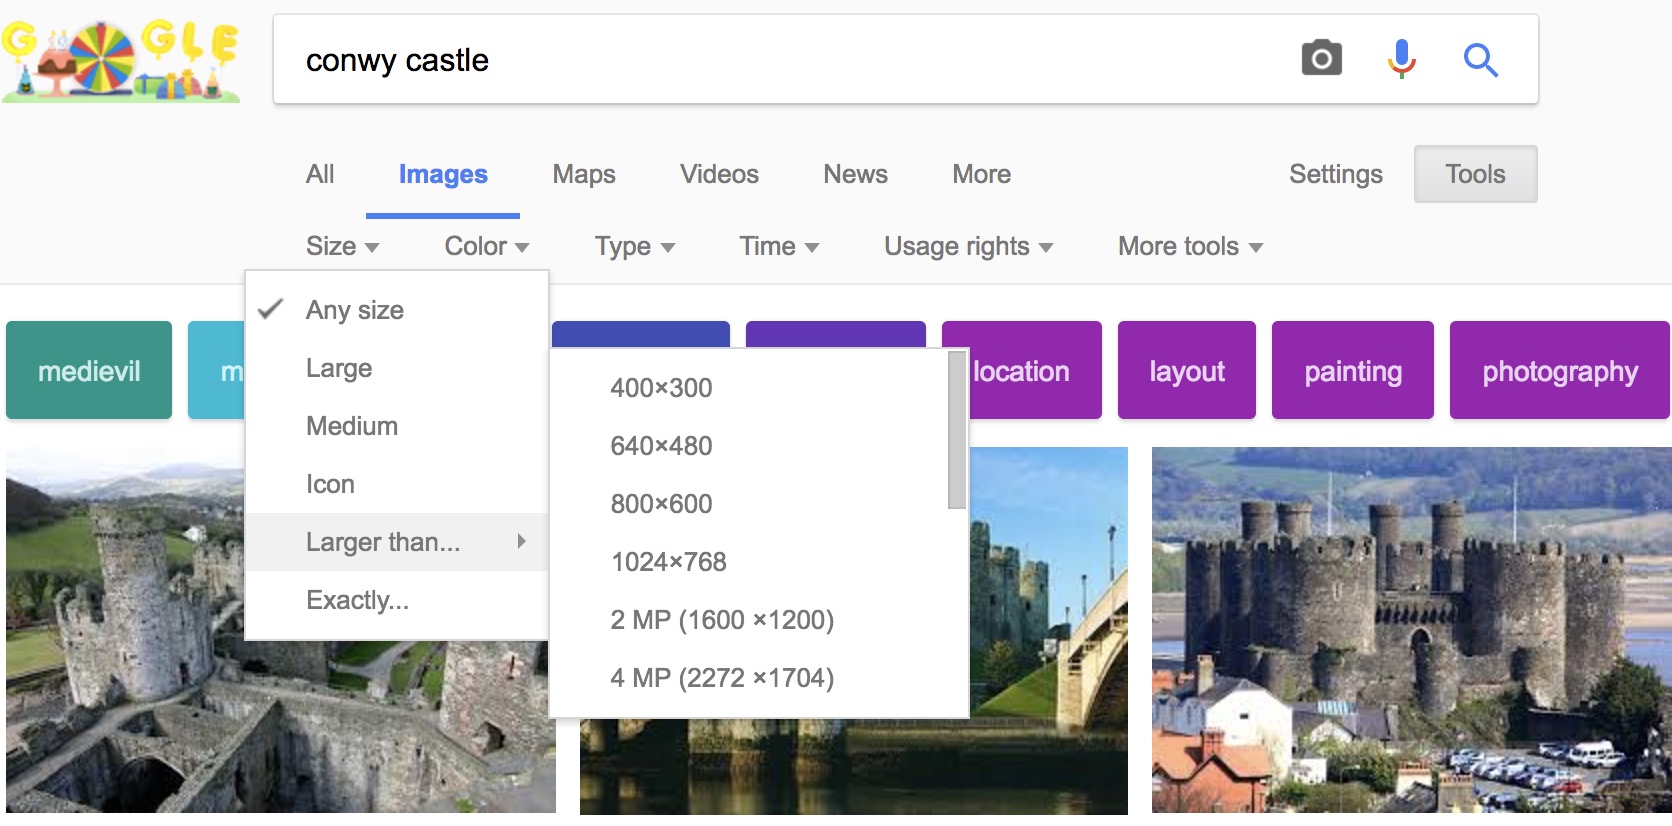
Task: Expand the More tools dropdown
Action: 1190,246
